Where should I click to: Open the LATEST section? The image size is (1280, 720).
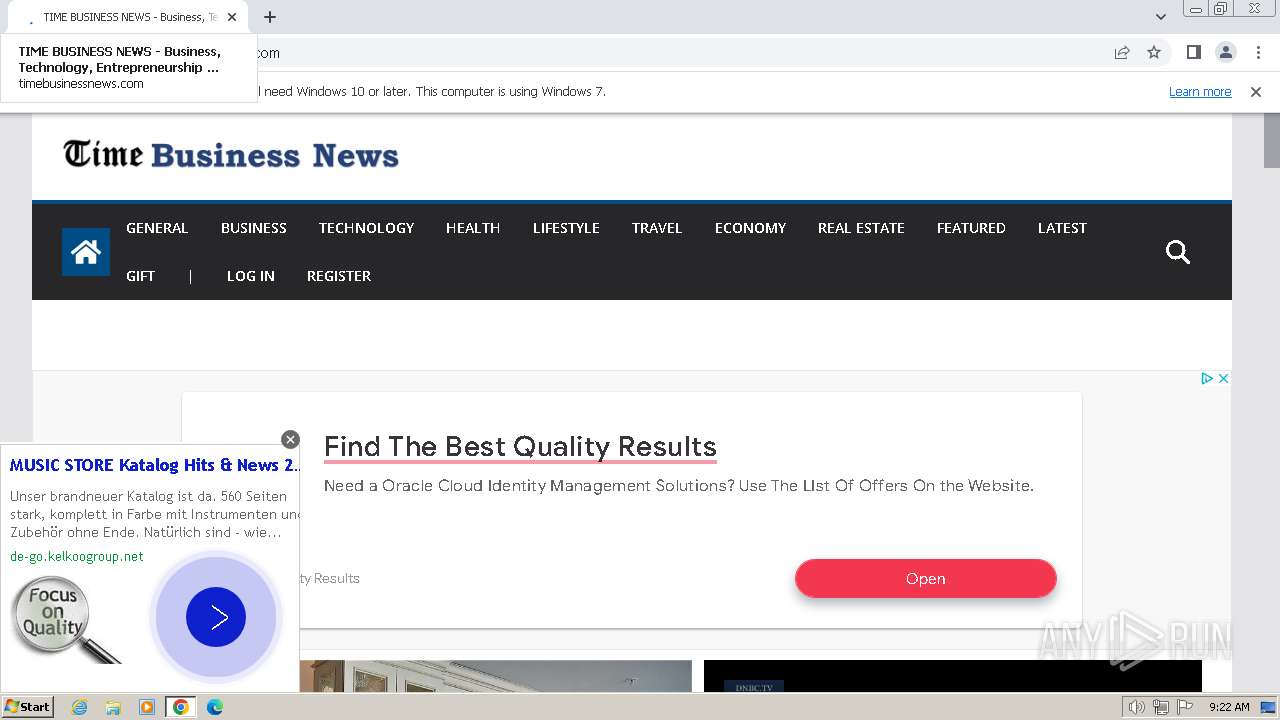1062,228
